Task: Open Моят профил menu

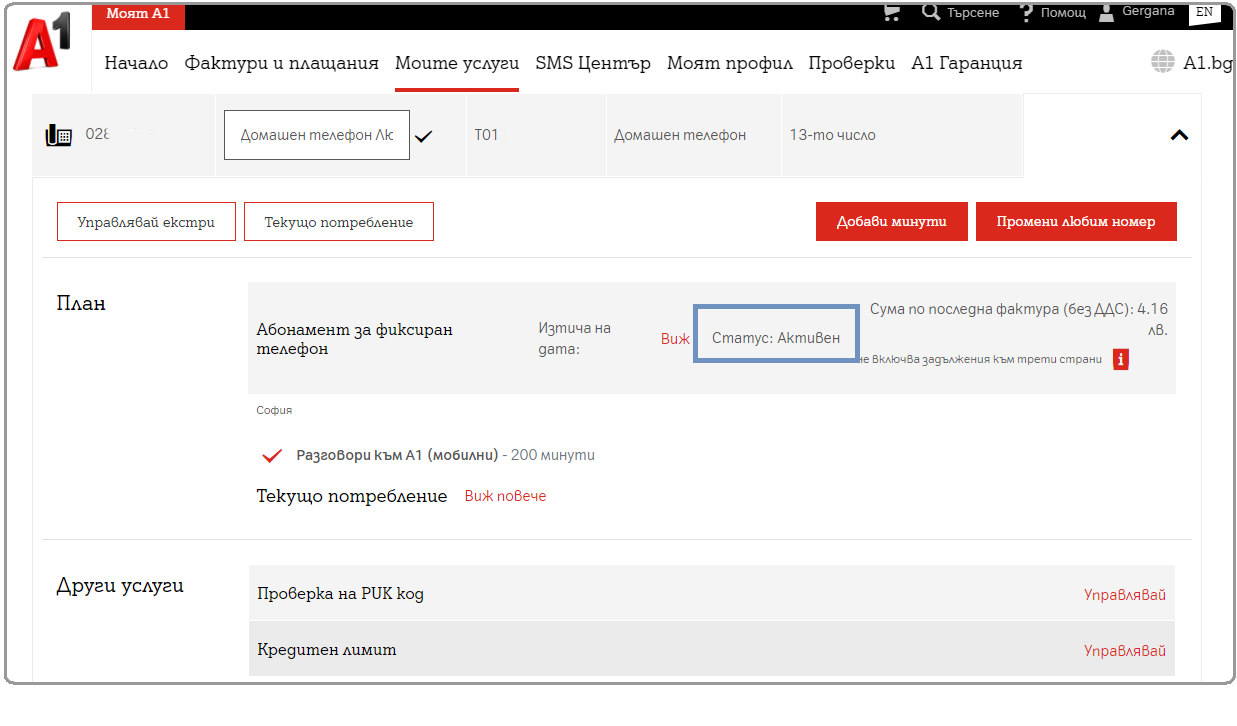Action: [x=730, y=63]
